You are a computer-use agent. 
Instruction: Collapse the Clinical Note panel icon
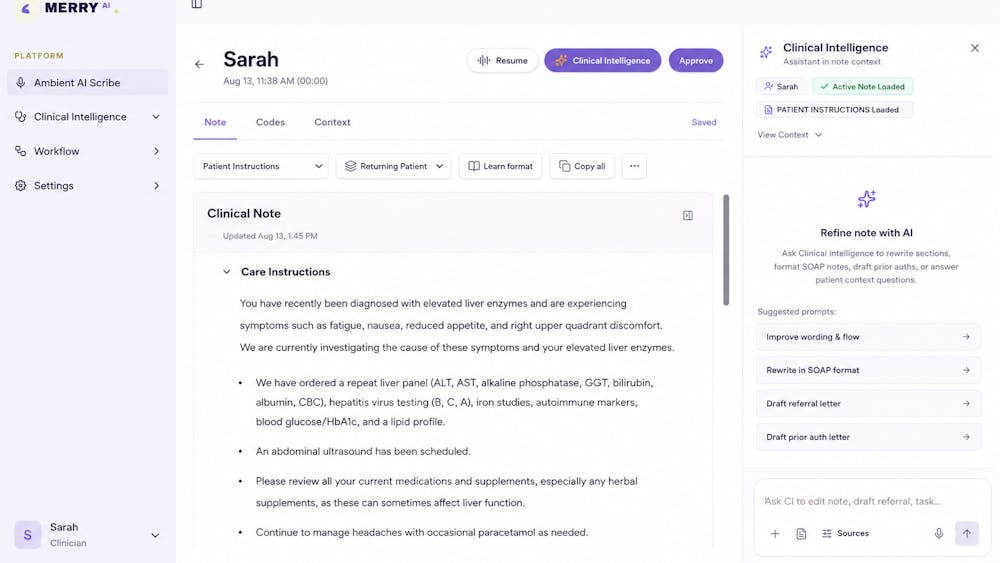tap(688, 216)
